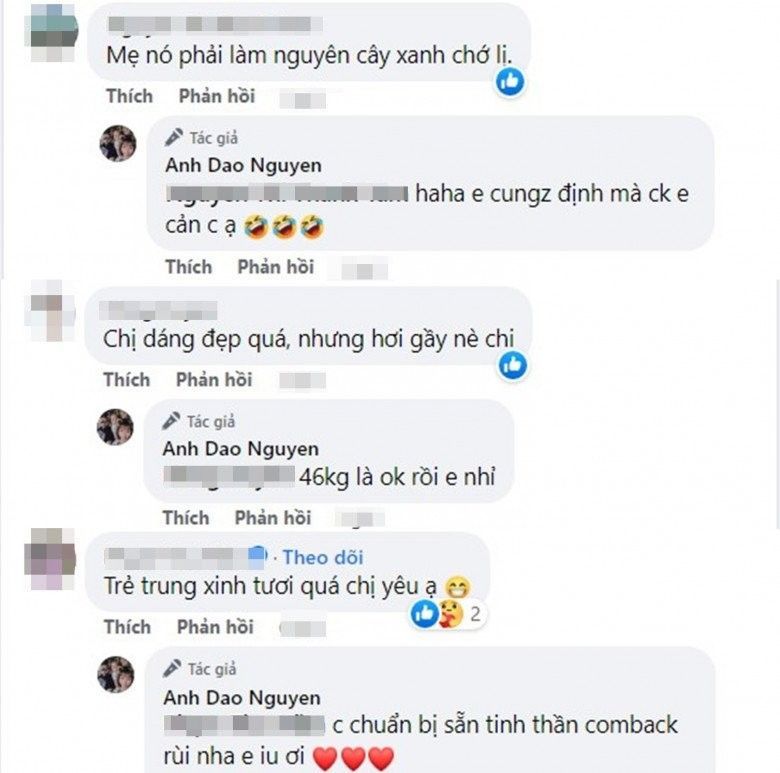Click the like reaction on the 'cây xanh' comment
The image size is (780, 773).
tap(510, 81)
